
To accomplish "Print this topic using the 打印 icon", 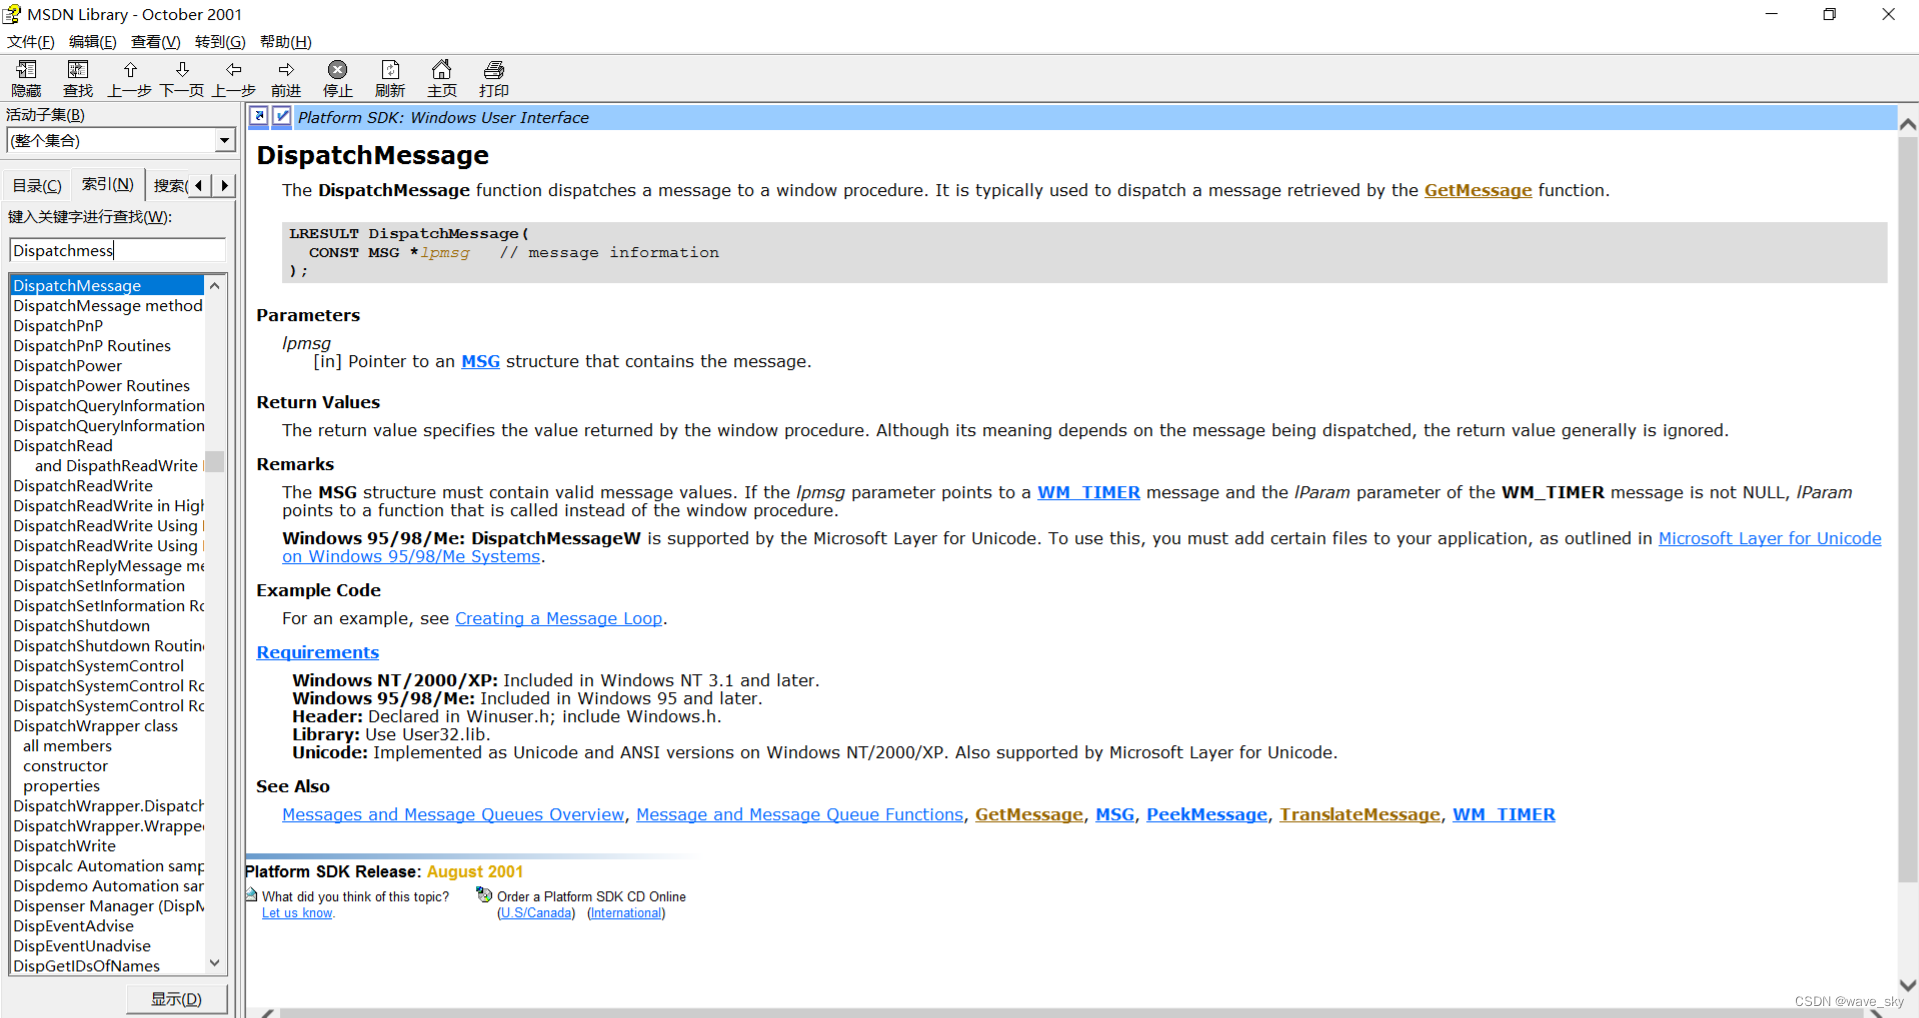I will click(493, 78).
